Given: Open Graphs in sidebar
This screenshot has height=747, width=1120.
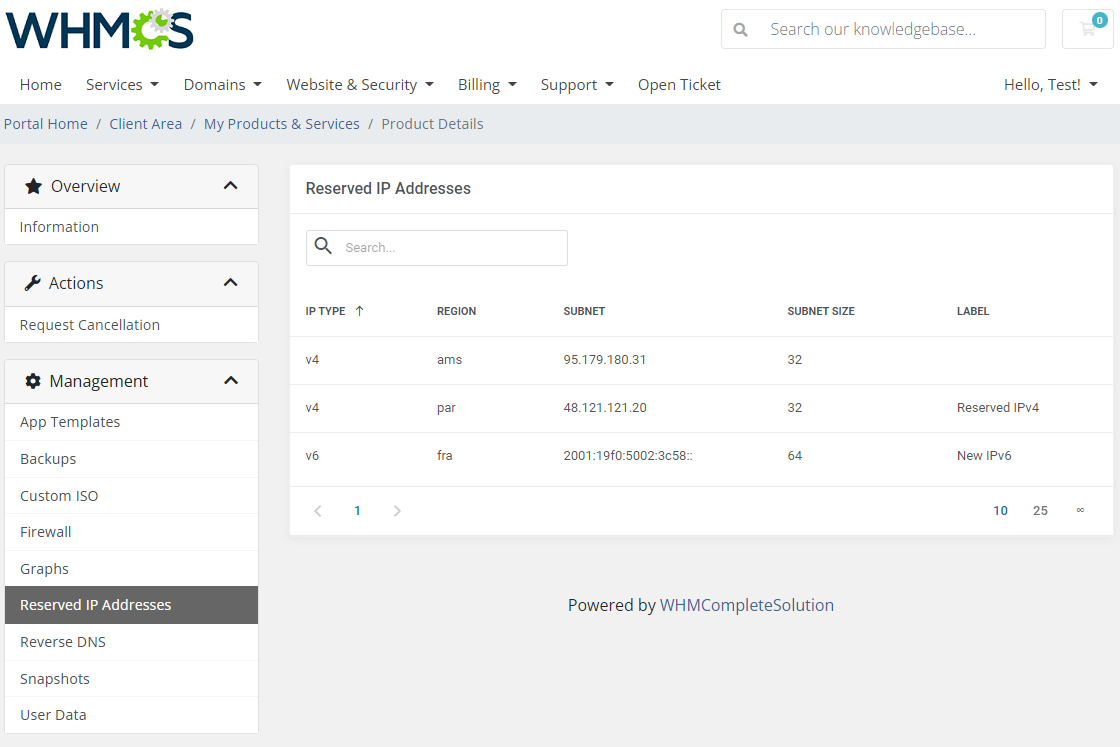Looking at the screenshot, I should pyautogui.click(x=131, y=569).
